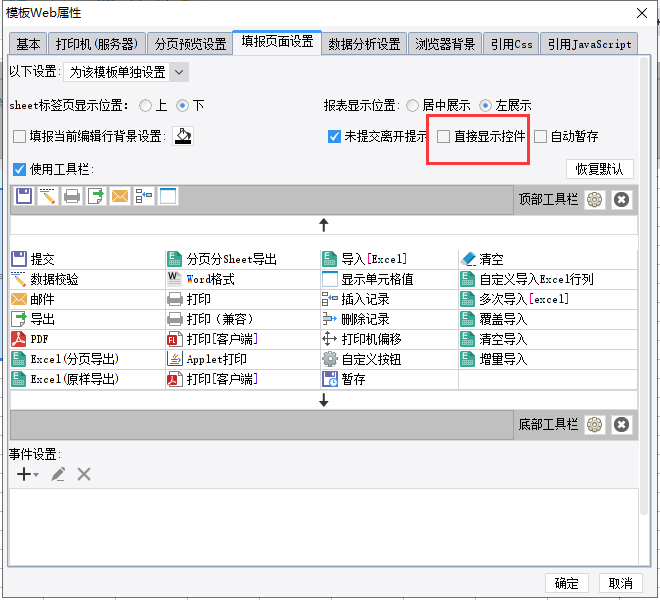Select 增量导入 item
This screenshot has width=660, height=600.
548,359
